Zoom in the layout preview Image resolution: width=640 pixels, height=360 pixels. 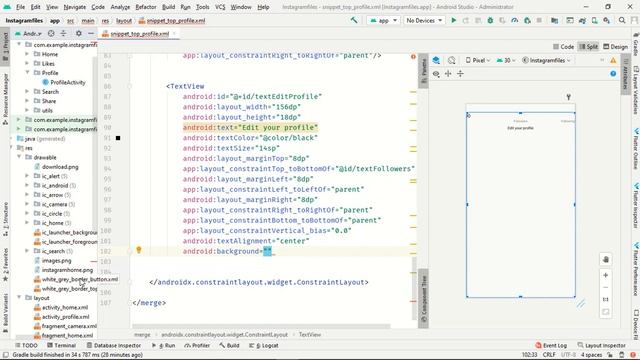tap(606, 275)
